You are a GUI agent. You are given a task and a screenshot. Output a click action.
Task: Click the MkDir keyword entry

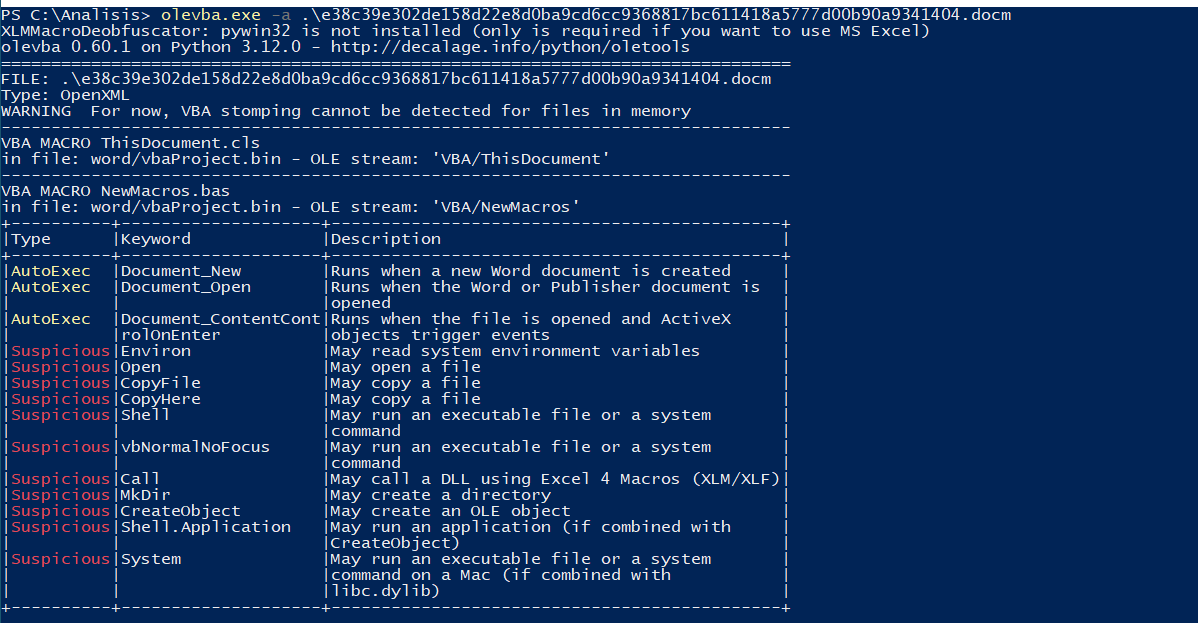[145, 495]
